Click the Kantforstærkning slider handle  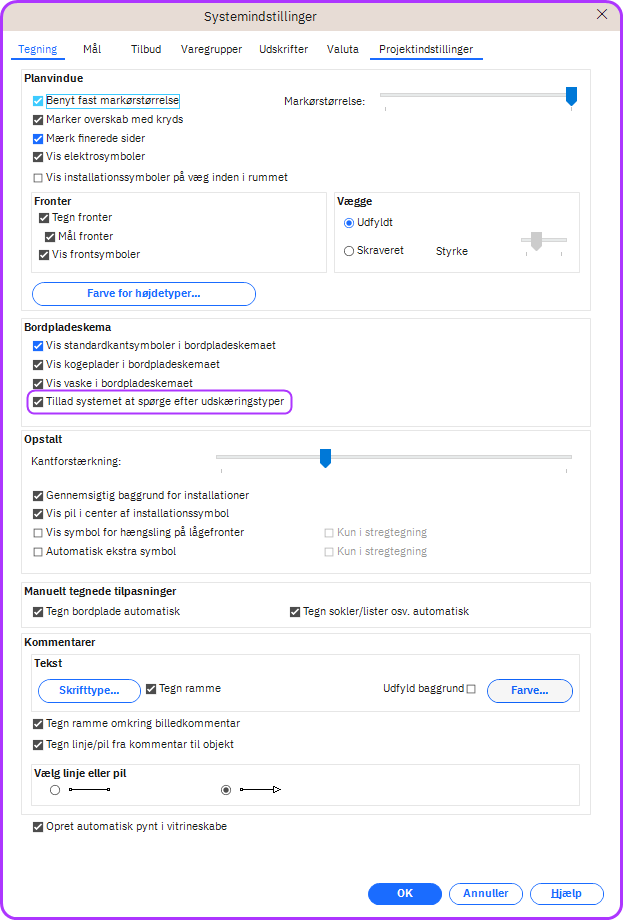coord(325,458)
